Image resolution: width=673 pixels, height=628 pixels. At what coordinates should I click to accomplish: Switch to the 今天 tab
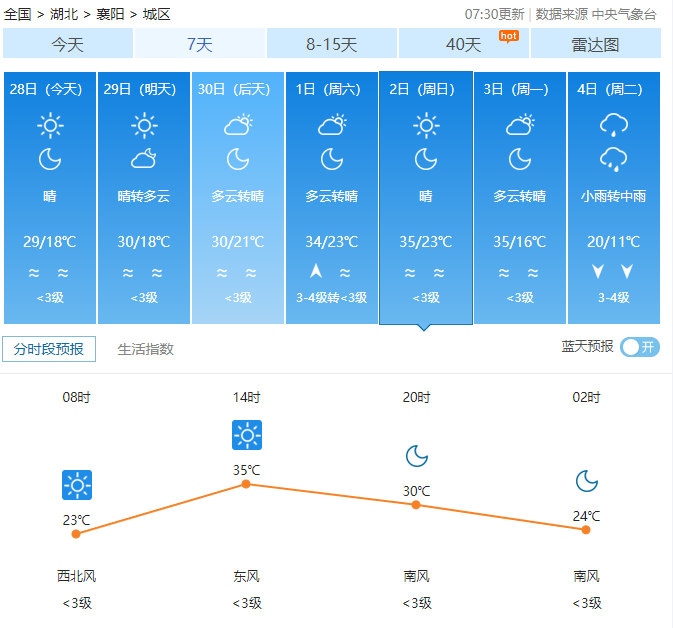click(x=68, y=43)
